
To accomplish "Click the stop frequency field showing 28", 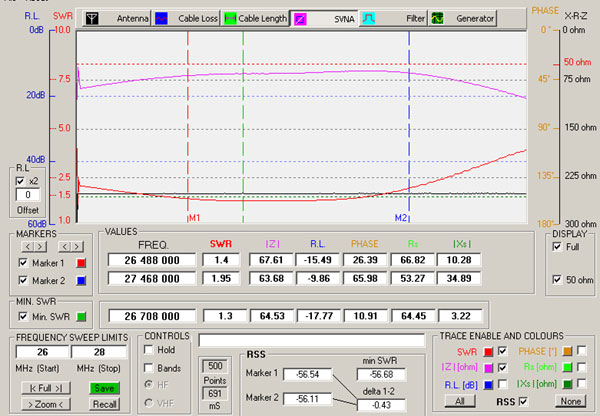I will click(x=99, y=352).
